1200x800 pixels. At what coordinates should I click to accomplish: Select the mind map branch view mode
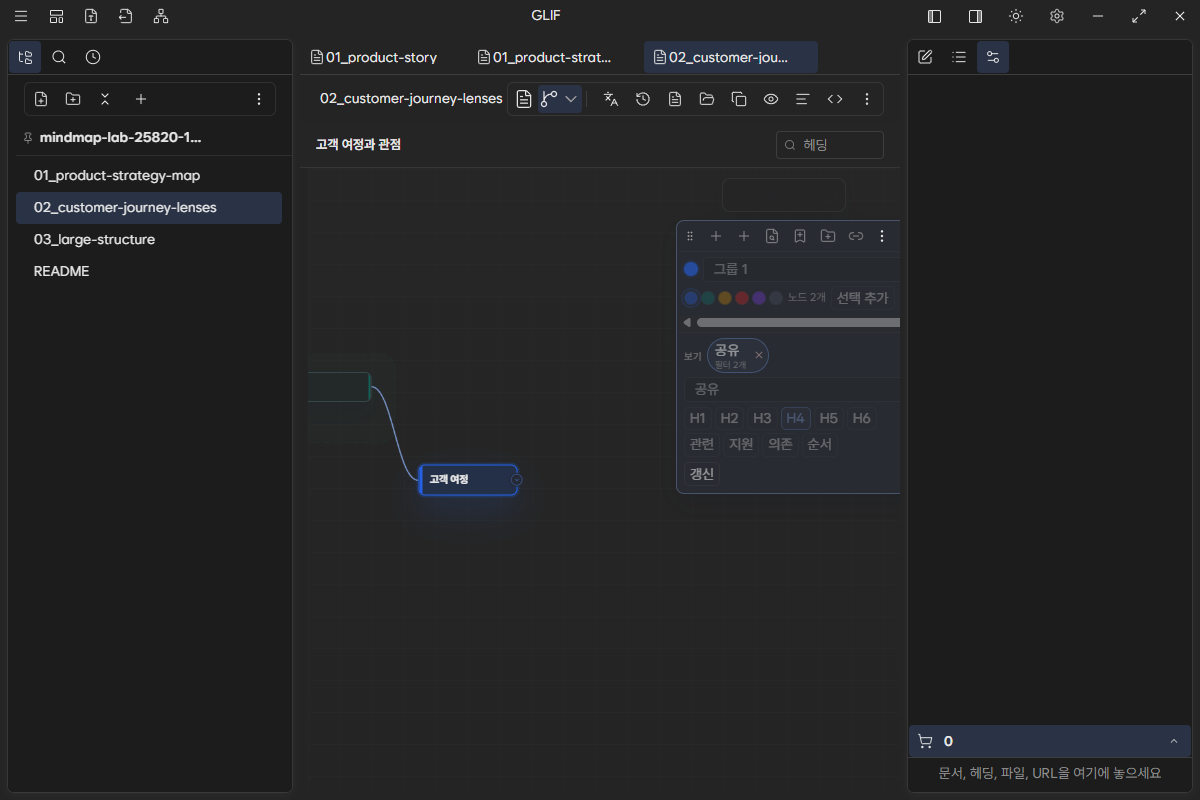click(549, 99)
